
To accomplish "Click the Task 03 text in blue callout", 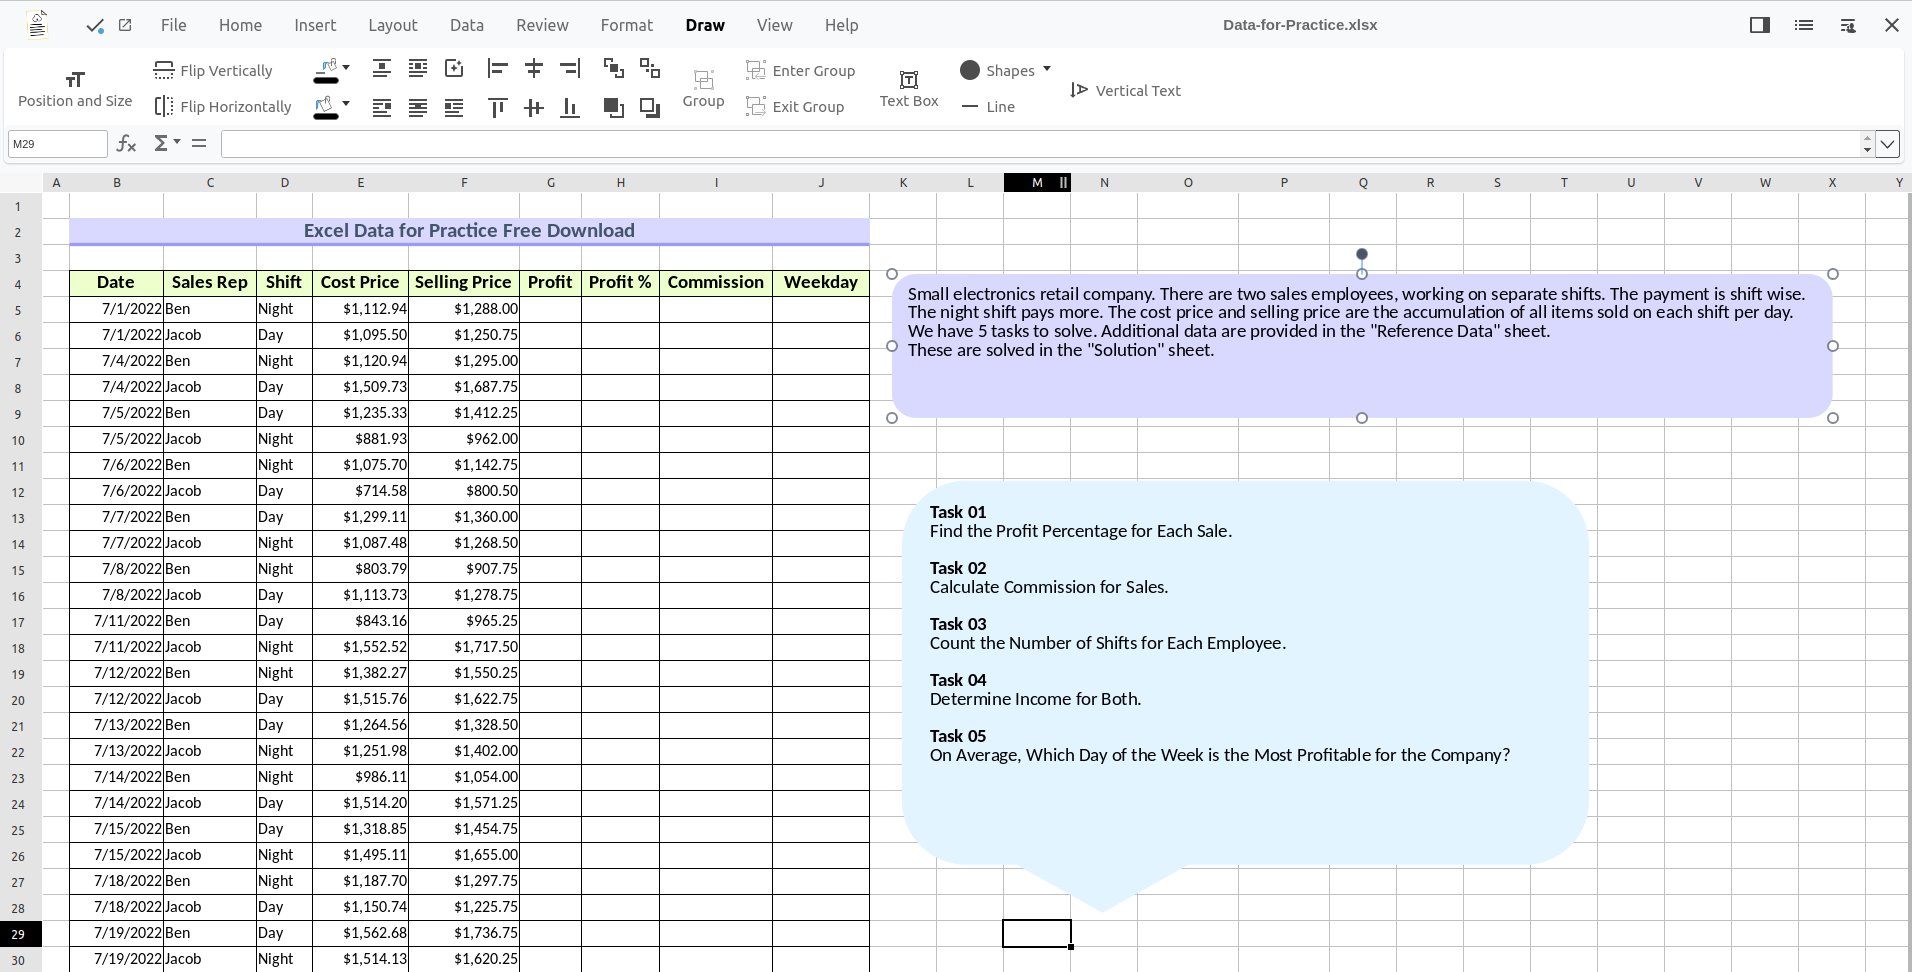I will click(x=958, y=623).
